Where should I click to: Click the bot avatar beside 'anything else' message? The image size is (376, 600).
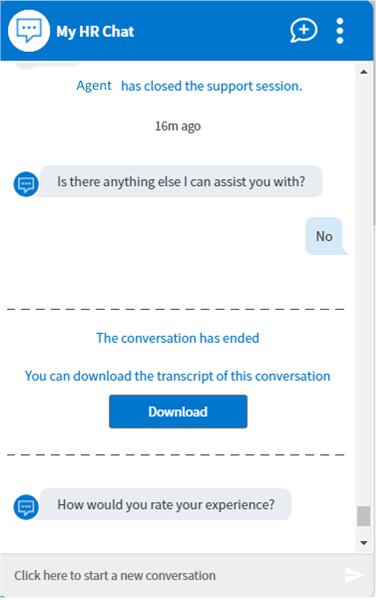(26, 184)
